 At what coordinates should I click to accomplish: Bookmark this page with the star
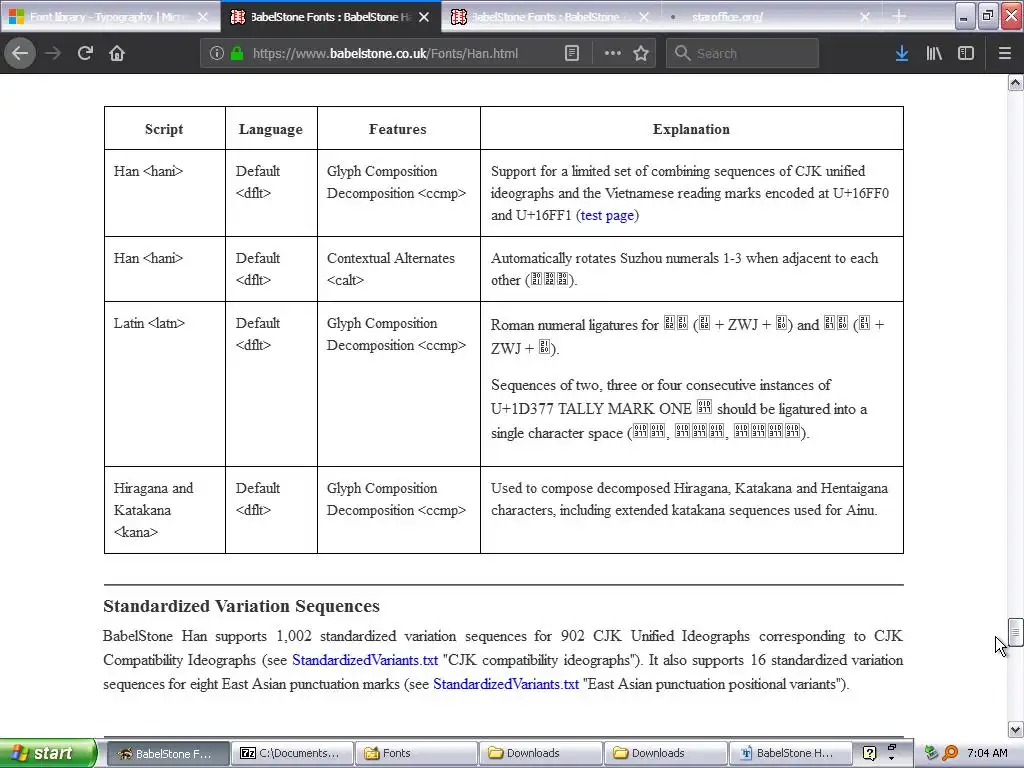click(x=641, y=53)
